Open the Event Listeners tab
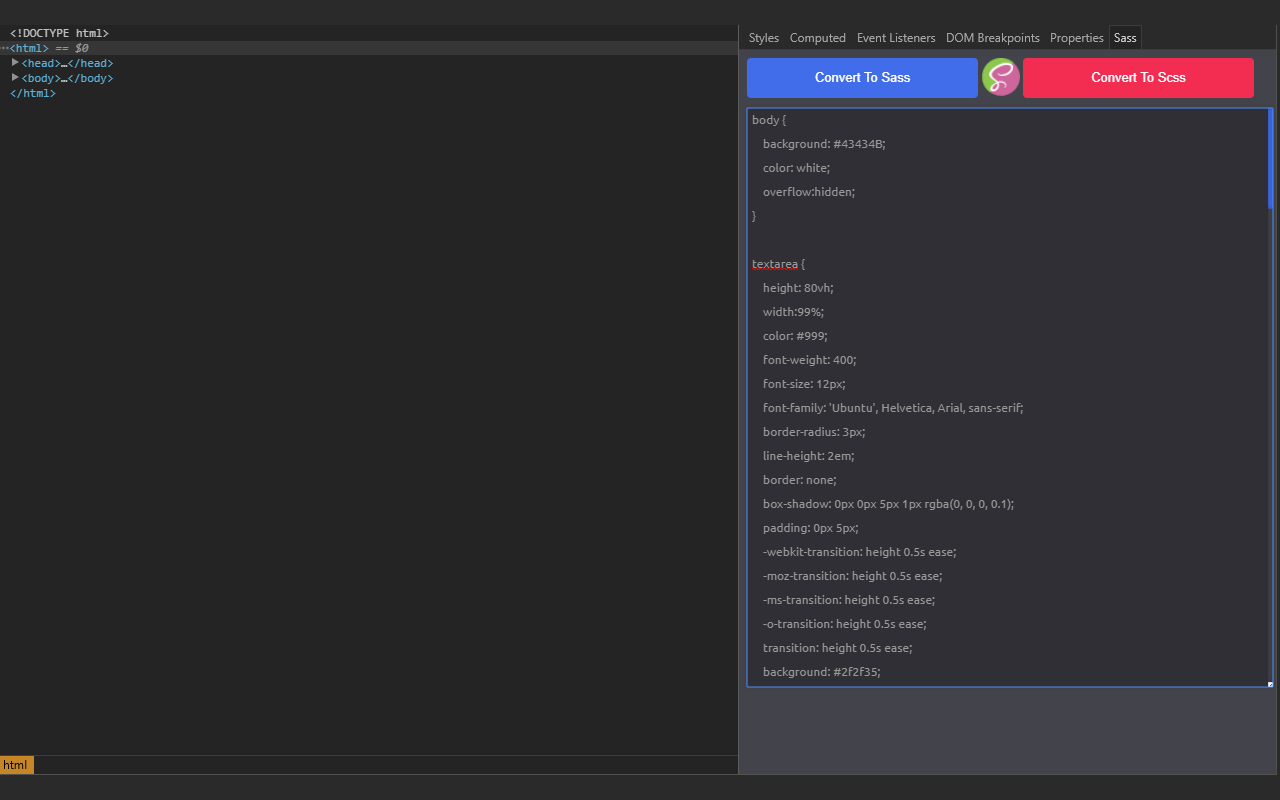Viewport: 1280px width, 800px height. [895, 37]
